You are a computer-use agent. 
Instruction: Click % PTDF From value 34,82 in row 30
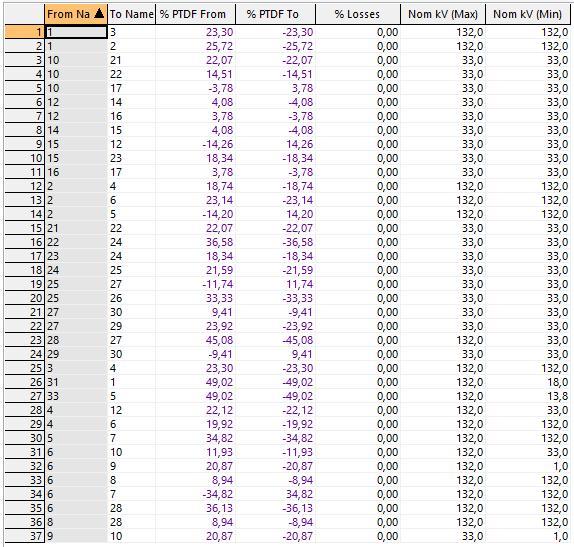[x=220, y=438]
